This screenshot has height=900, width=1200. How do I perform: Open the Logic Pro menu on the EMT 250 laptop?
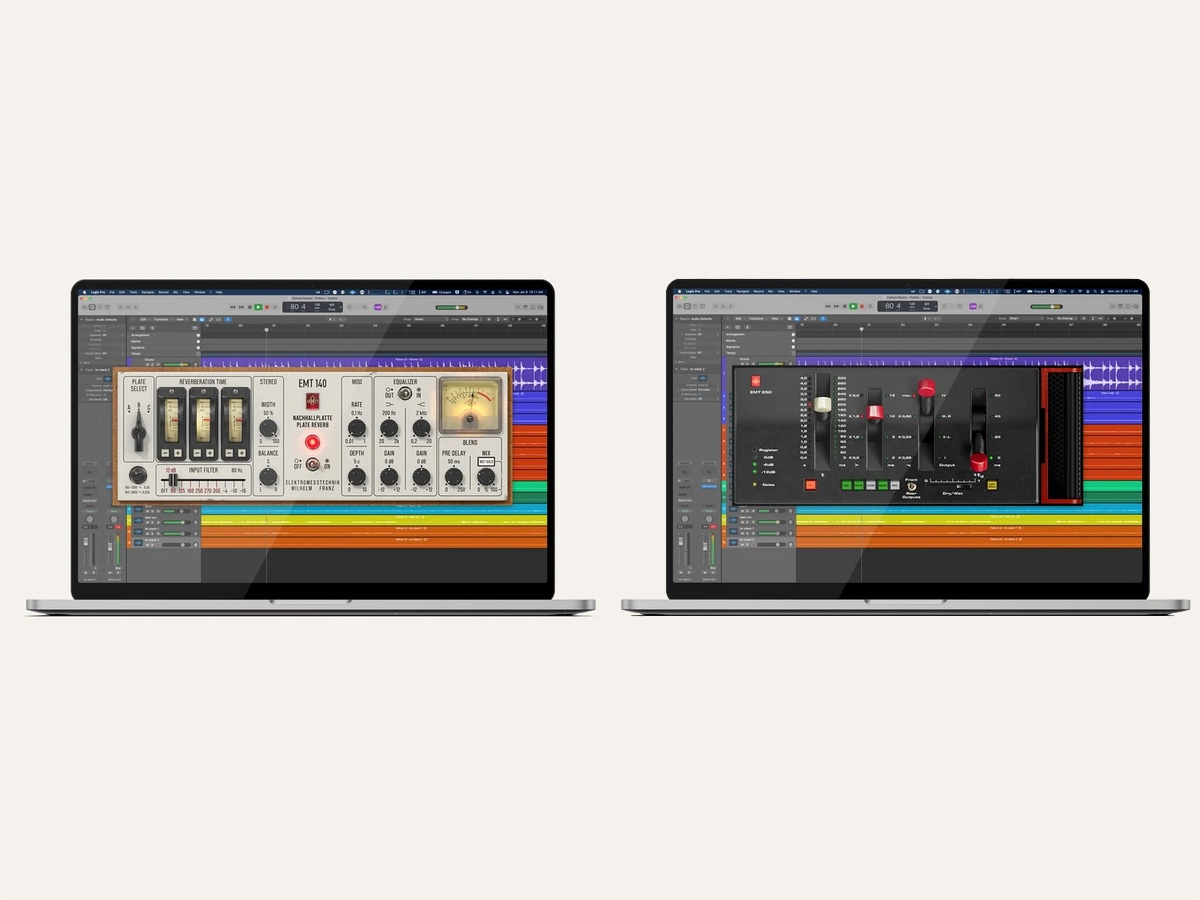693,292
